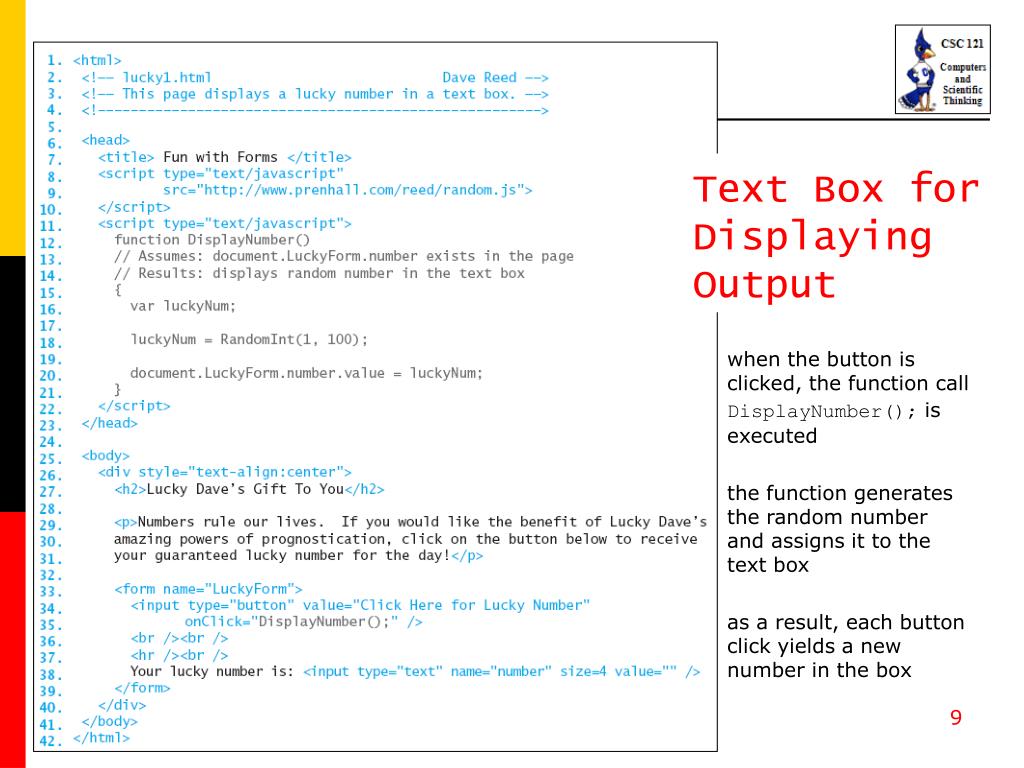1024x768 pixels.
Task: Click the value="Click Here for Lucky Number" text
Action: coord(447,605)
